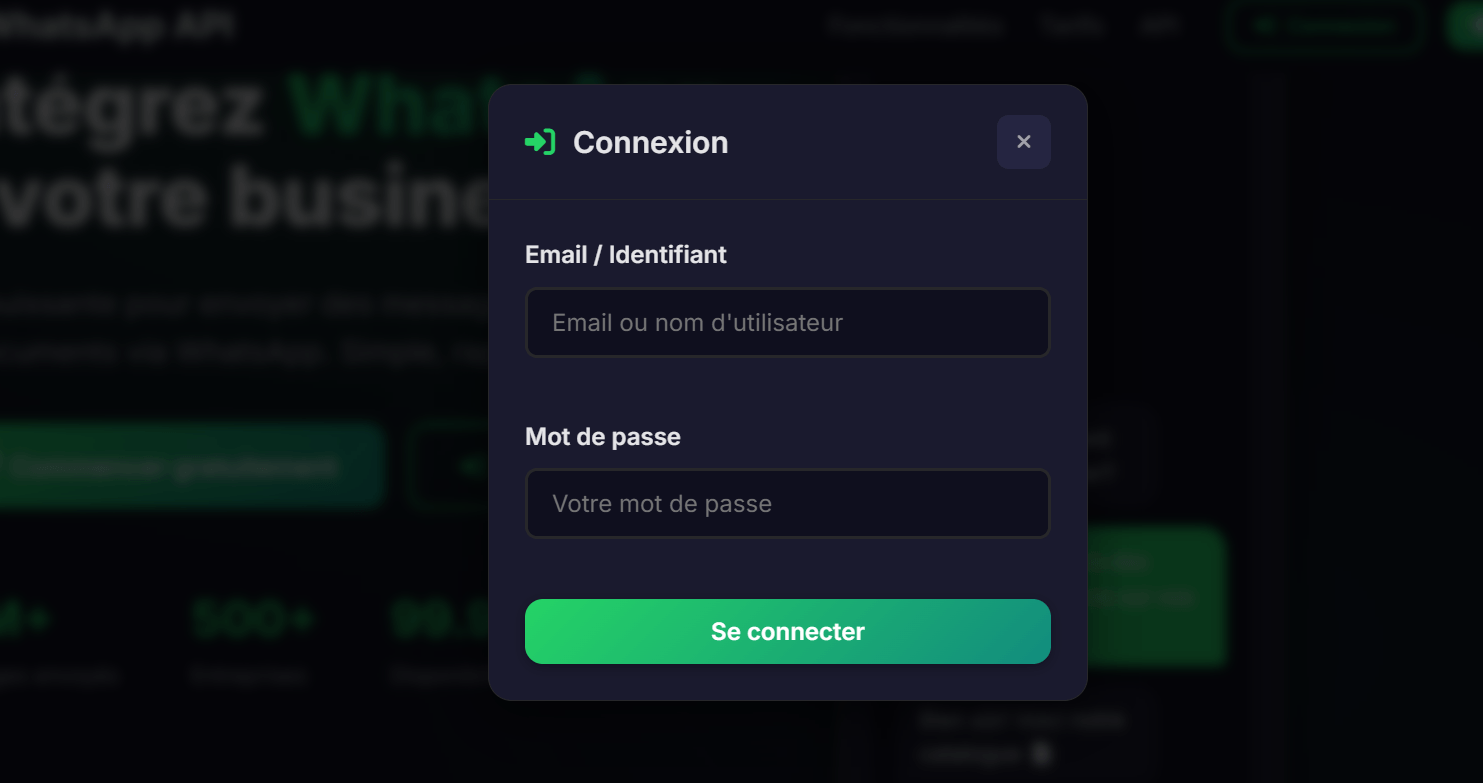Open the blurred API navigation link
This screenshot has height=783, width=1483.
(x=1160, y=26)
